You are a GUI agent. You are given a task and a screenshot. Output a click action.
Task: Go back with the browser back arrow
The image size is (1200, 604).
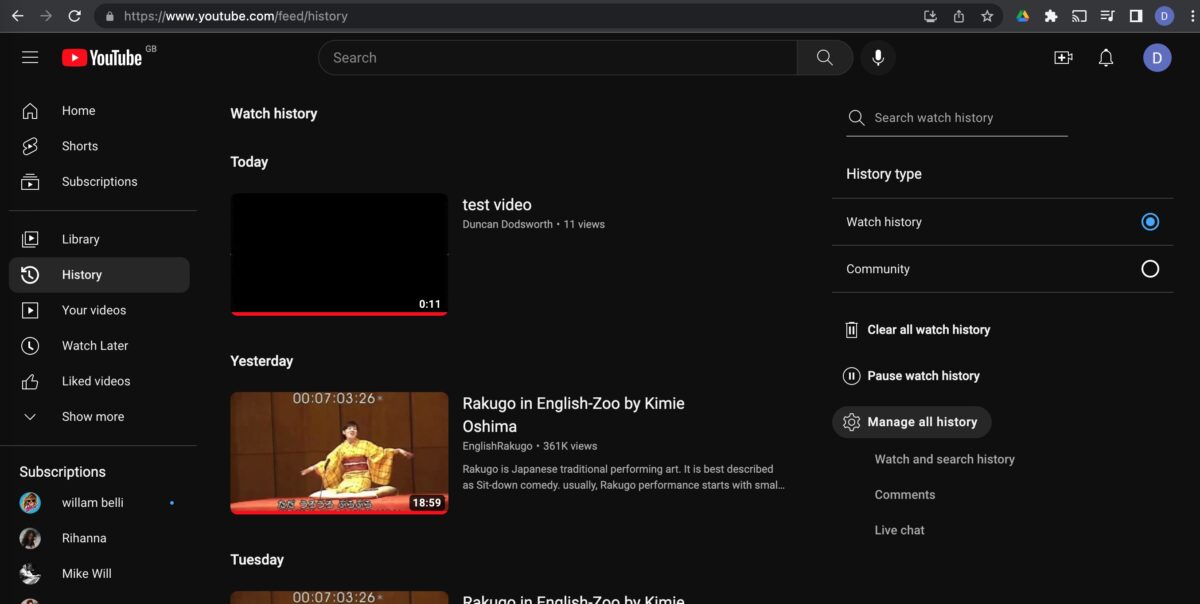click(x=17, y=16)
